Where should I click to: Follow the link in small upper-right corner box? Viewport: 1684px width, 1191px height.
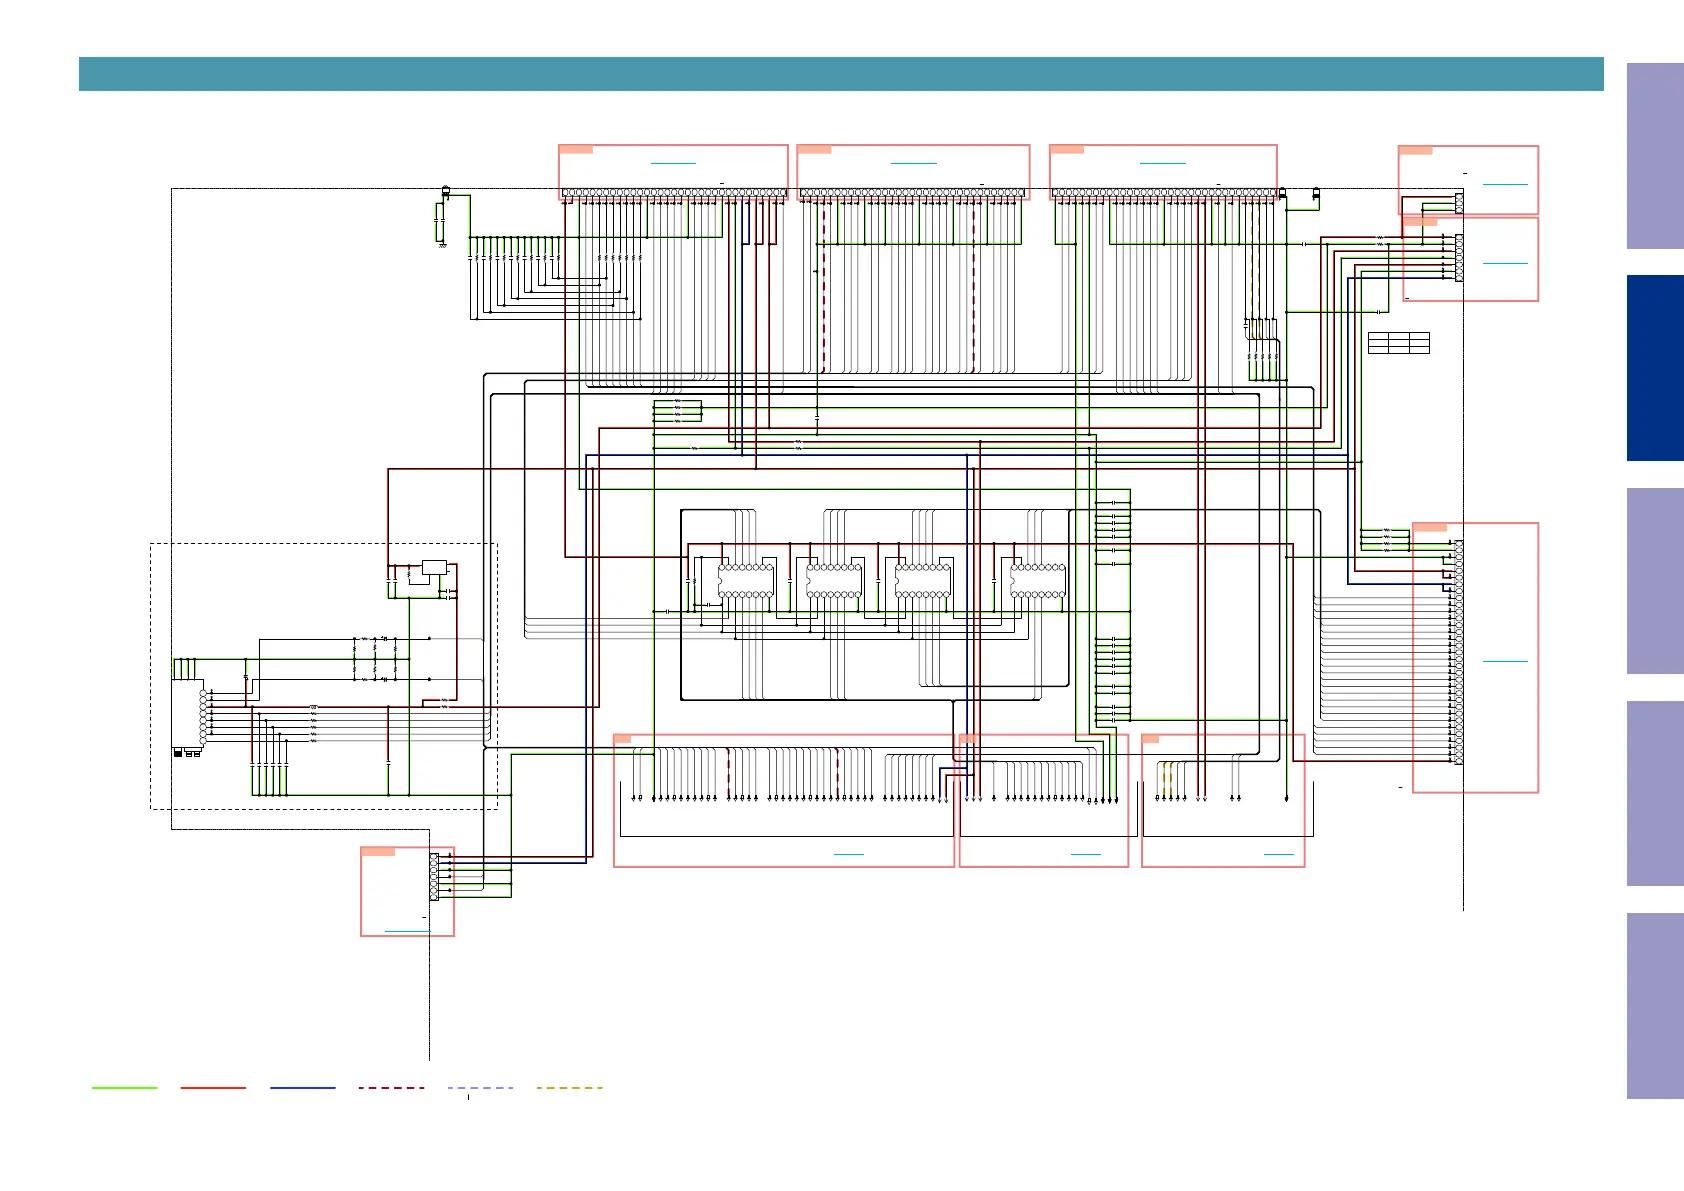(x=1505, y=185)
